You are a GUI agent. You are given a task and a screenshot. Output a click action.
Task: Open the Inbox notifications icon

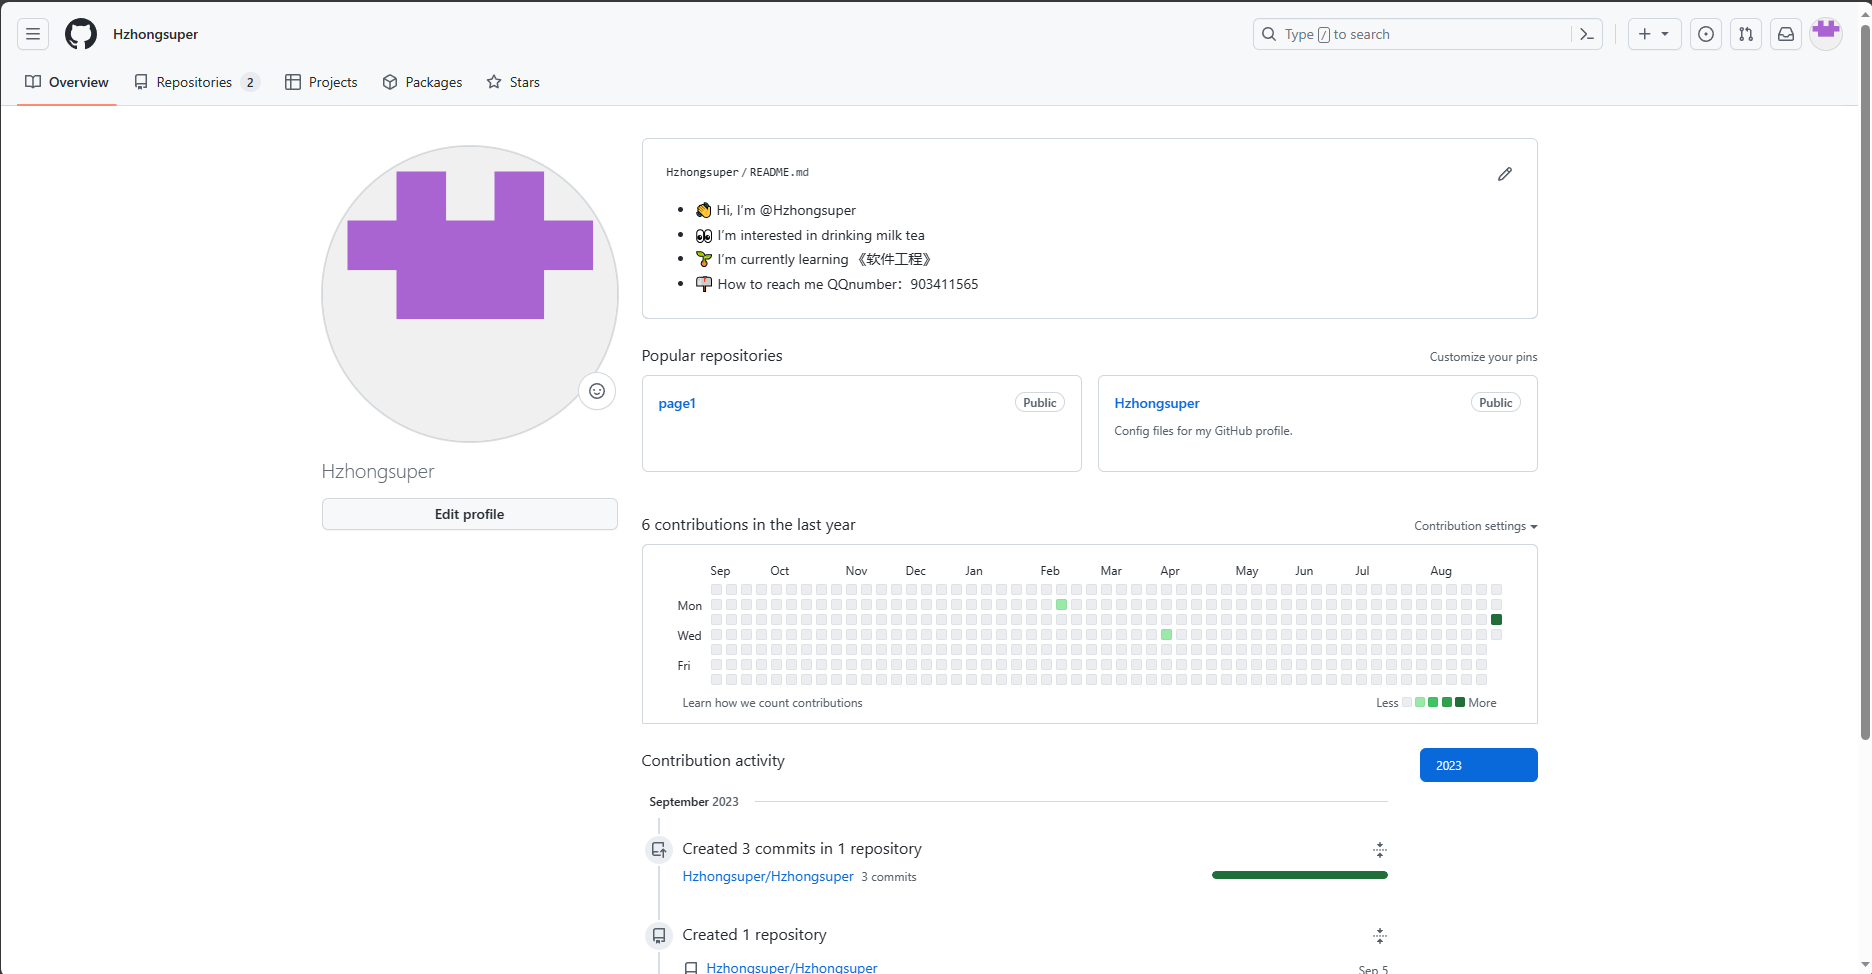pyautogui.click(x=1786, y=34)
